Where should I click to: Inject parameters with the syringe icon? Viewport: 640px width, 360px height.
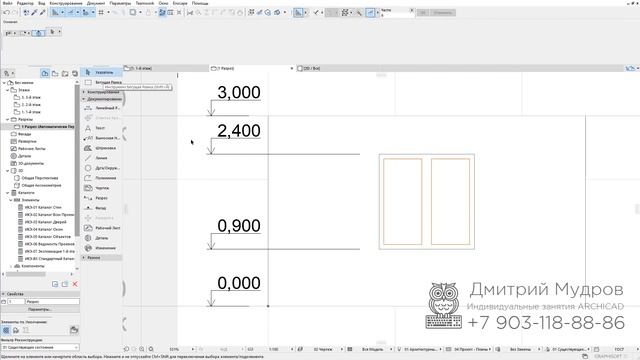coord(42,13)
